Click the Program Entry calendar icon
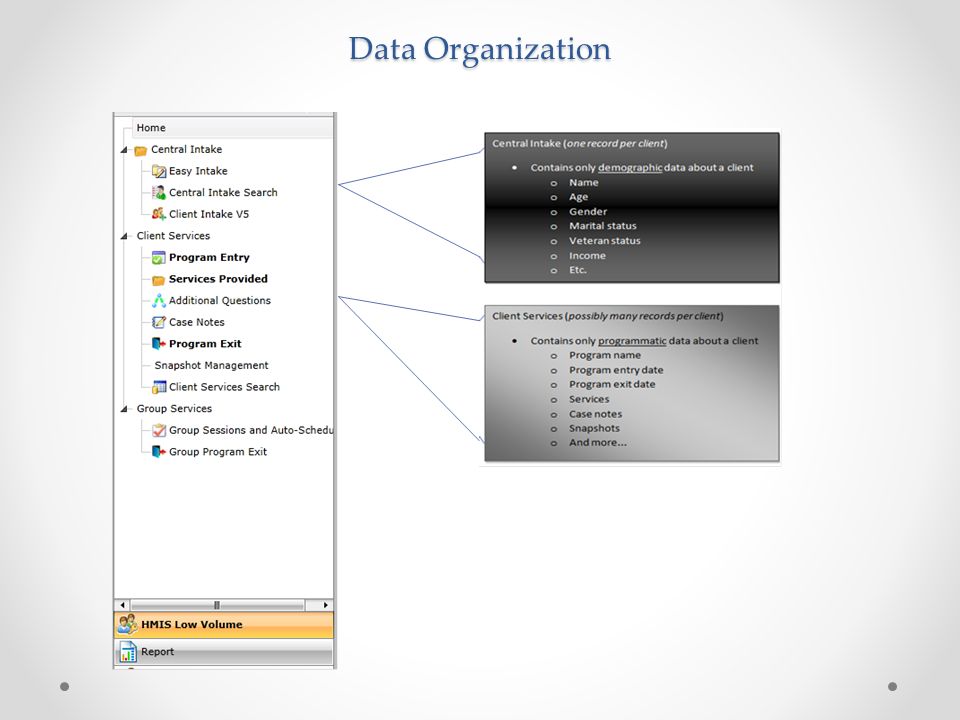960x720 pixels. [x=159, y=257]
